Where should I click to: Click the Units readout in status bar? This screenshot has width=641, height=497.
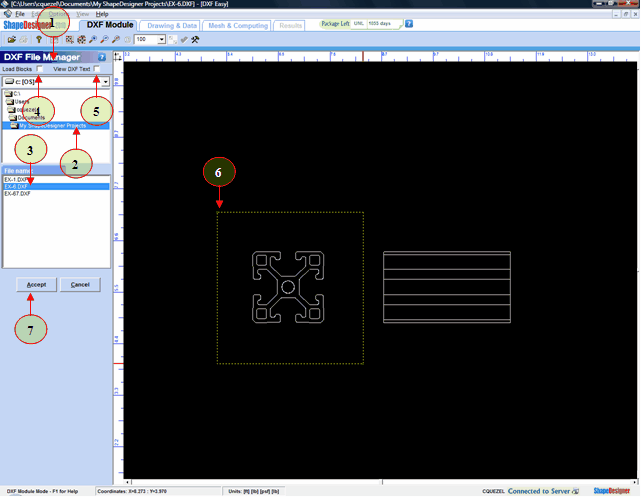click(x=254, y=491)
